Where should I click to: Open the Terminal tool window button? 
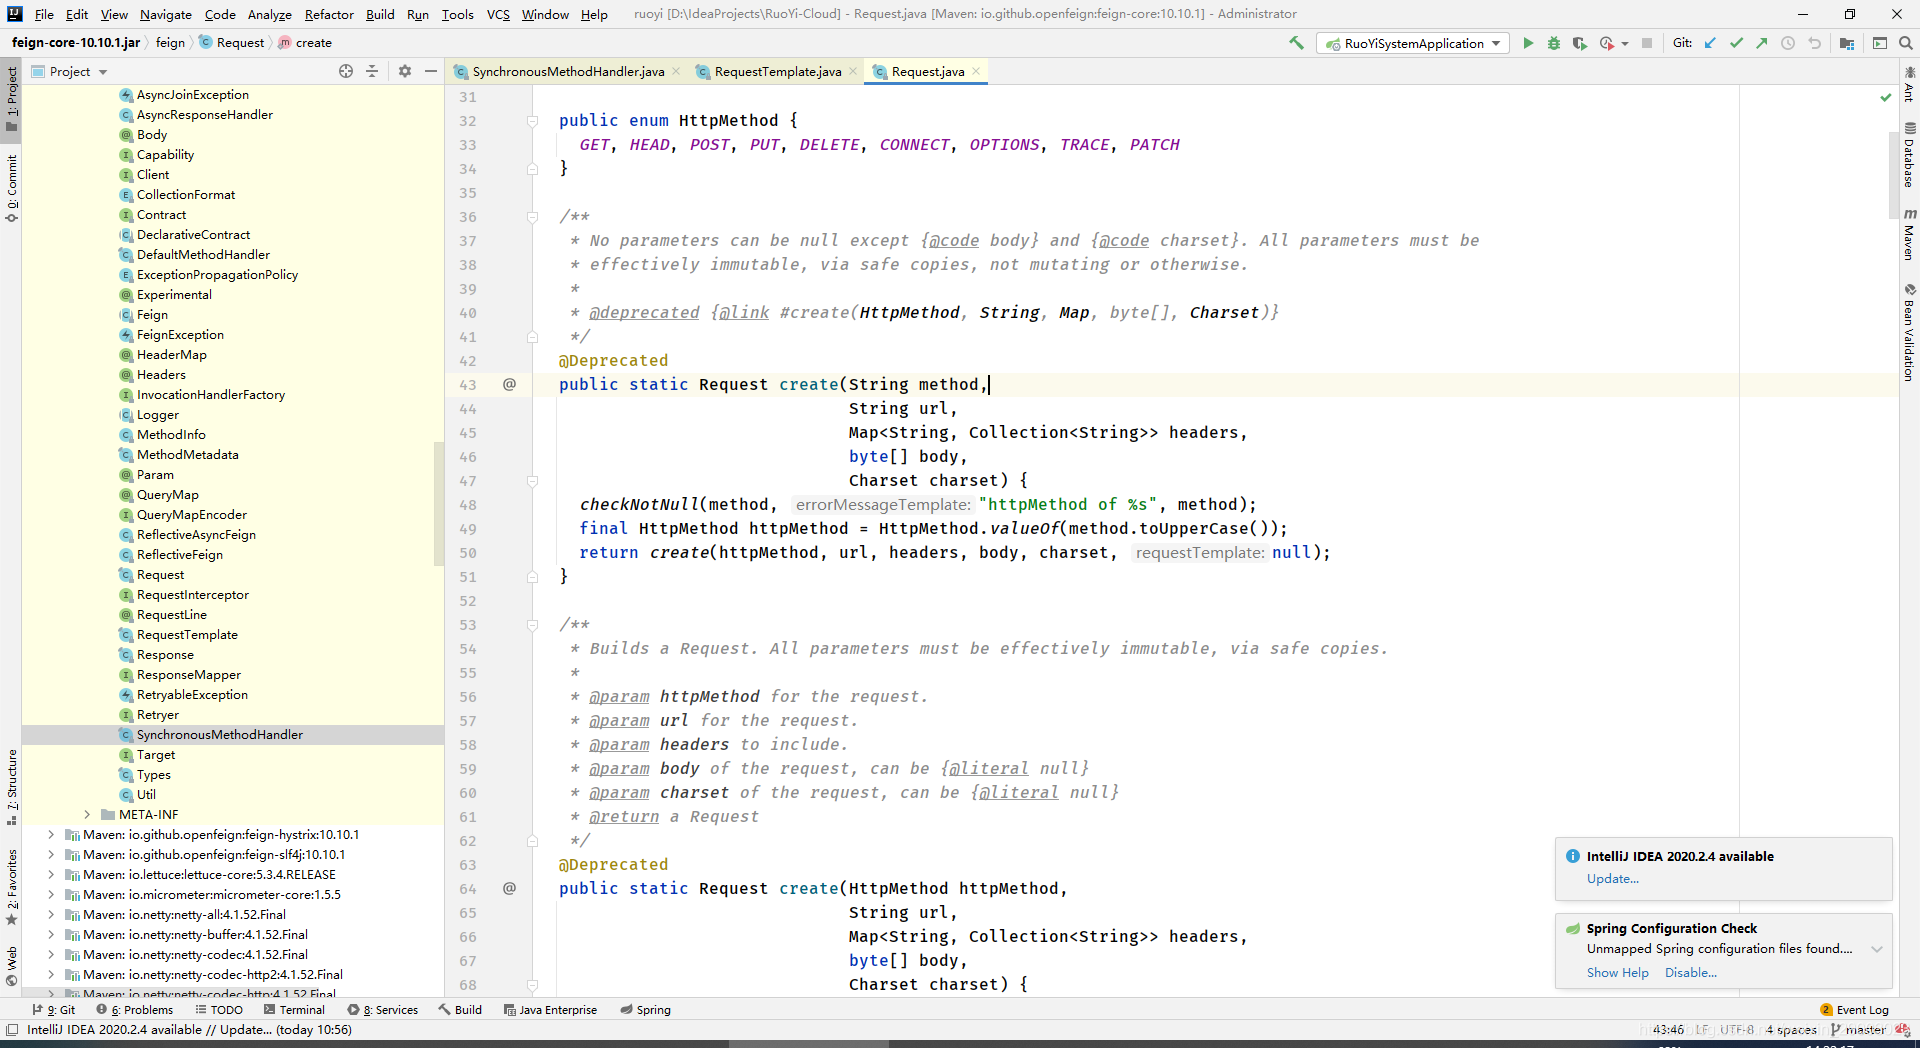[x=295, y=1010]
